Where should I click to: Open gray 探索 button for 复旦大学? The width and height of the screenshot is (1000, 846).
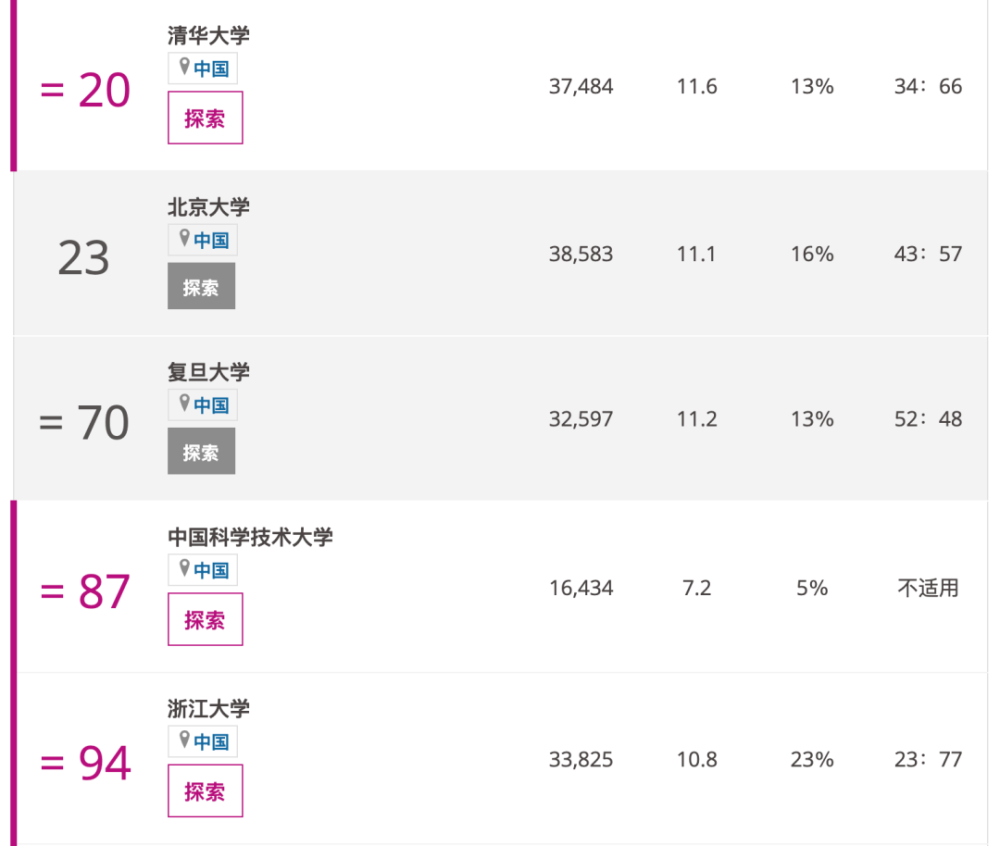click(202, 451)
